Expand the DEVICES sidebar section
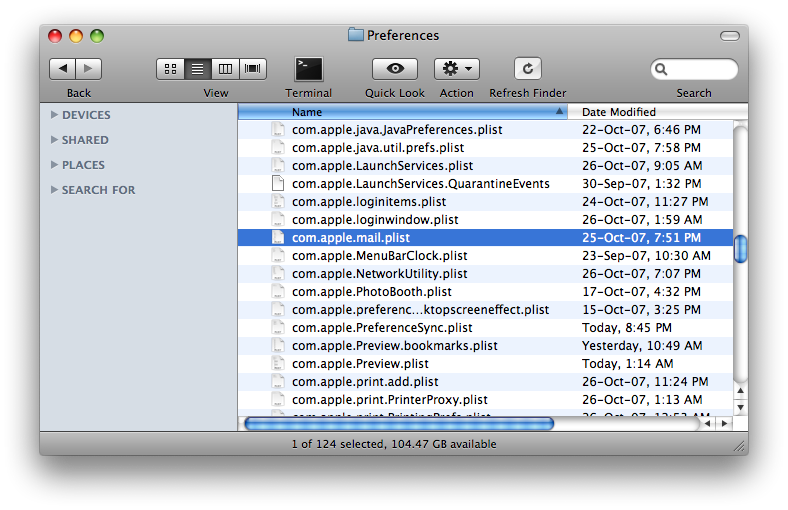This screenshot has width=788, height=510. pos(54,115)
